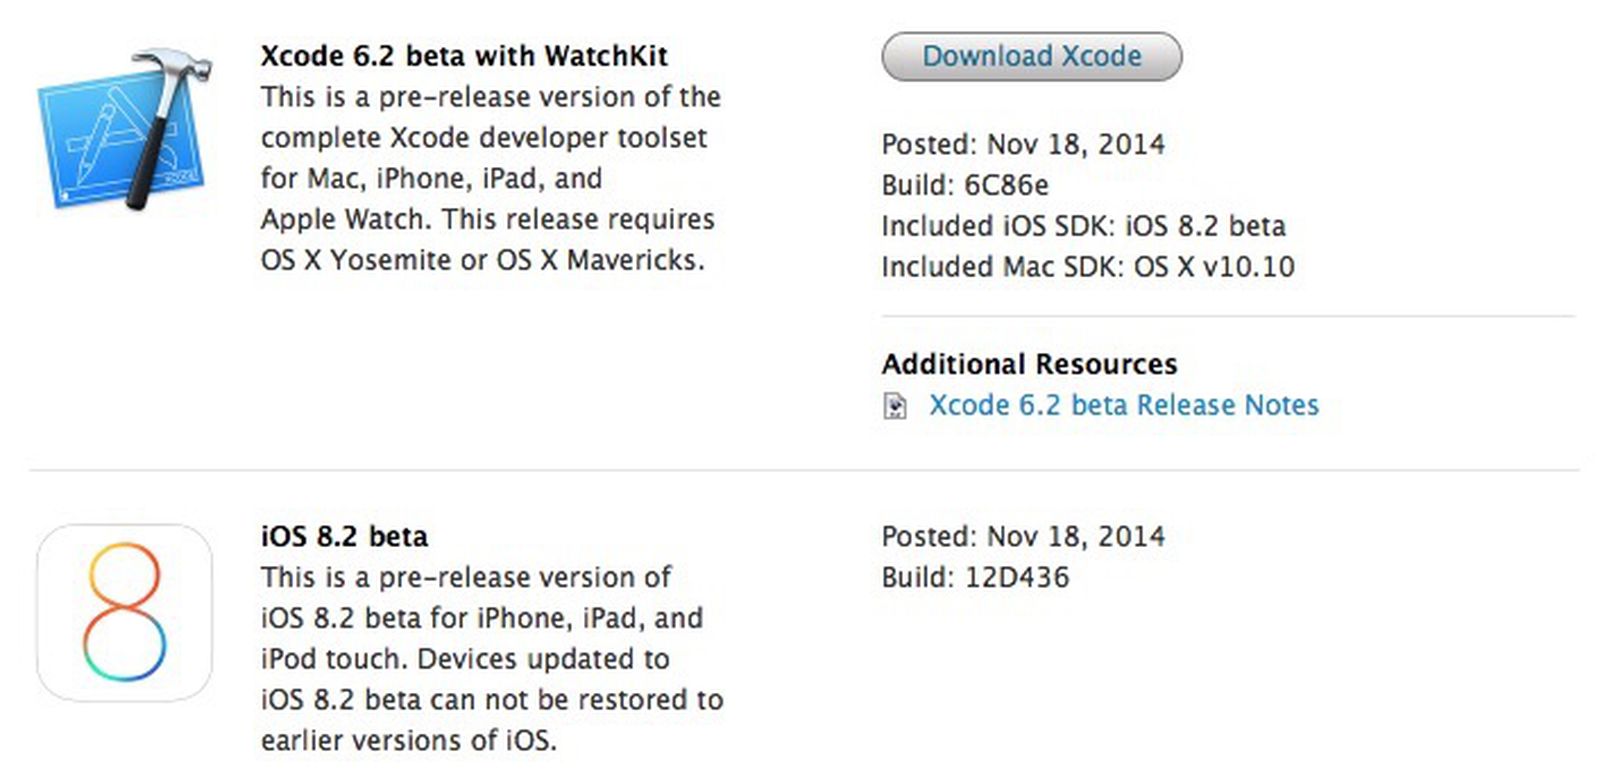Click the "Included Mac SDK: OS X v10.10" line
1600x782 pixels.
click(1087, 267)
